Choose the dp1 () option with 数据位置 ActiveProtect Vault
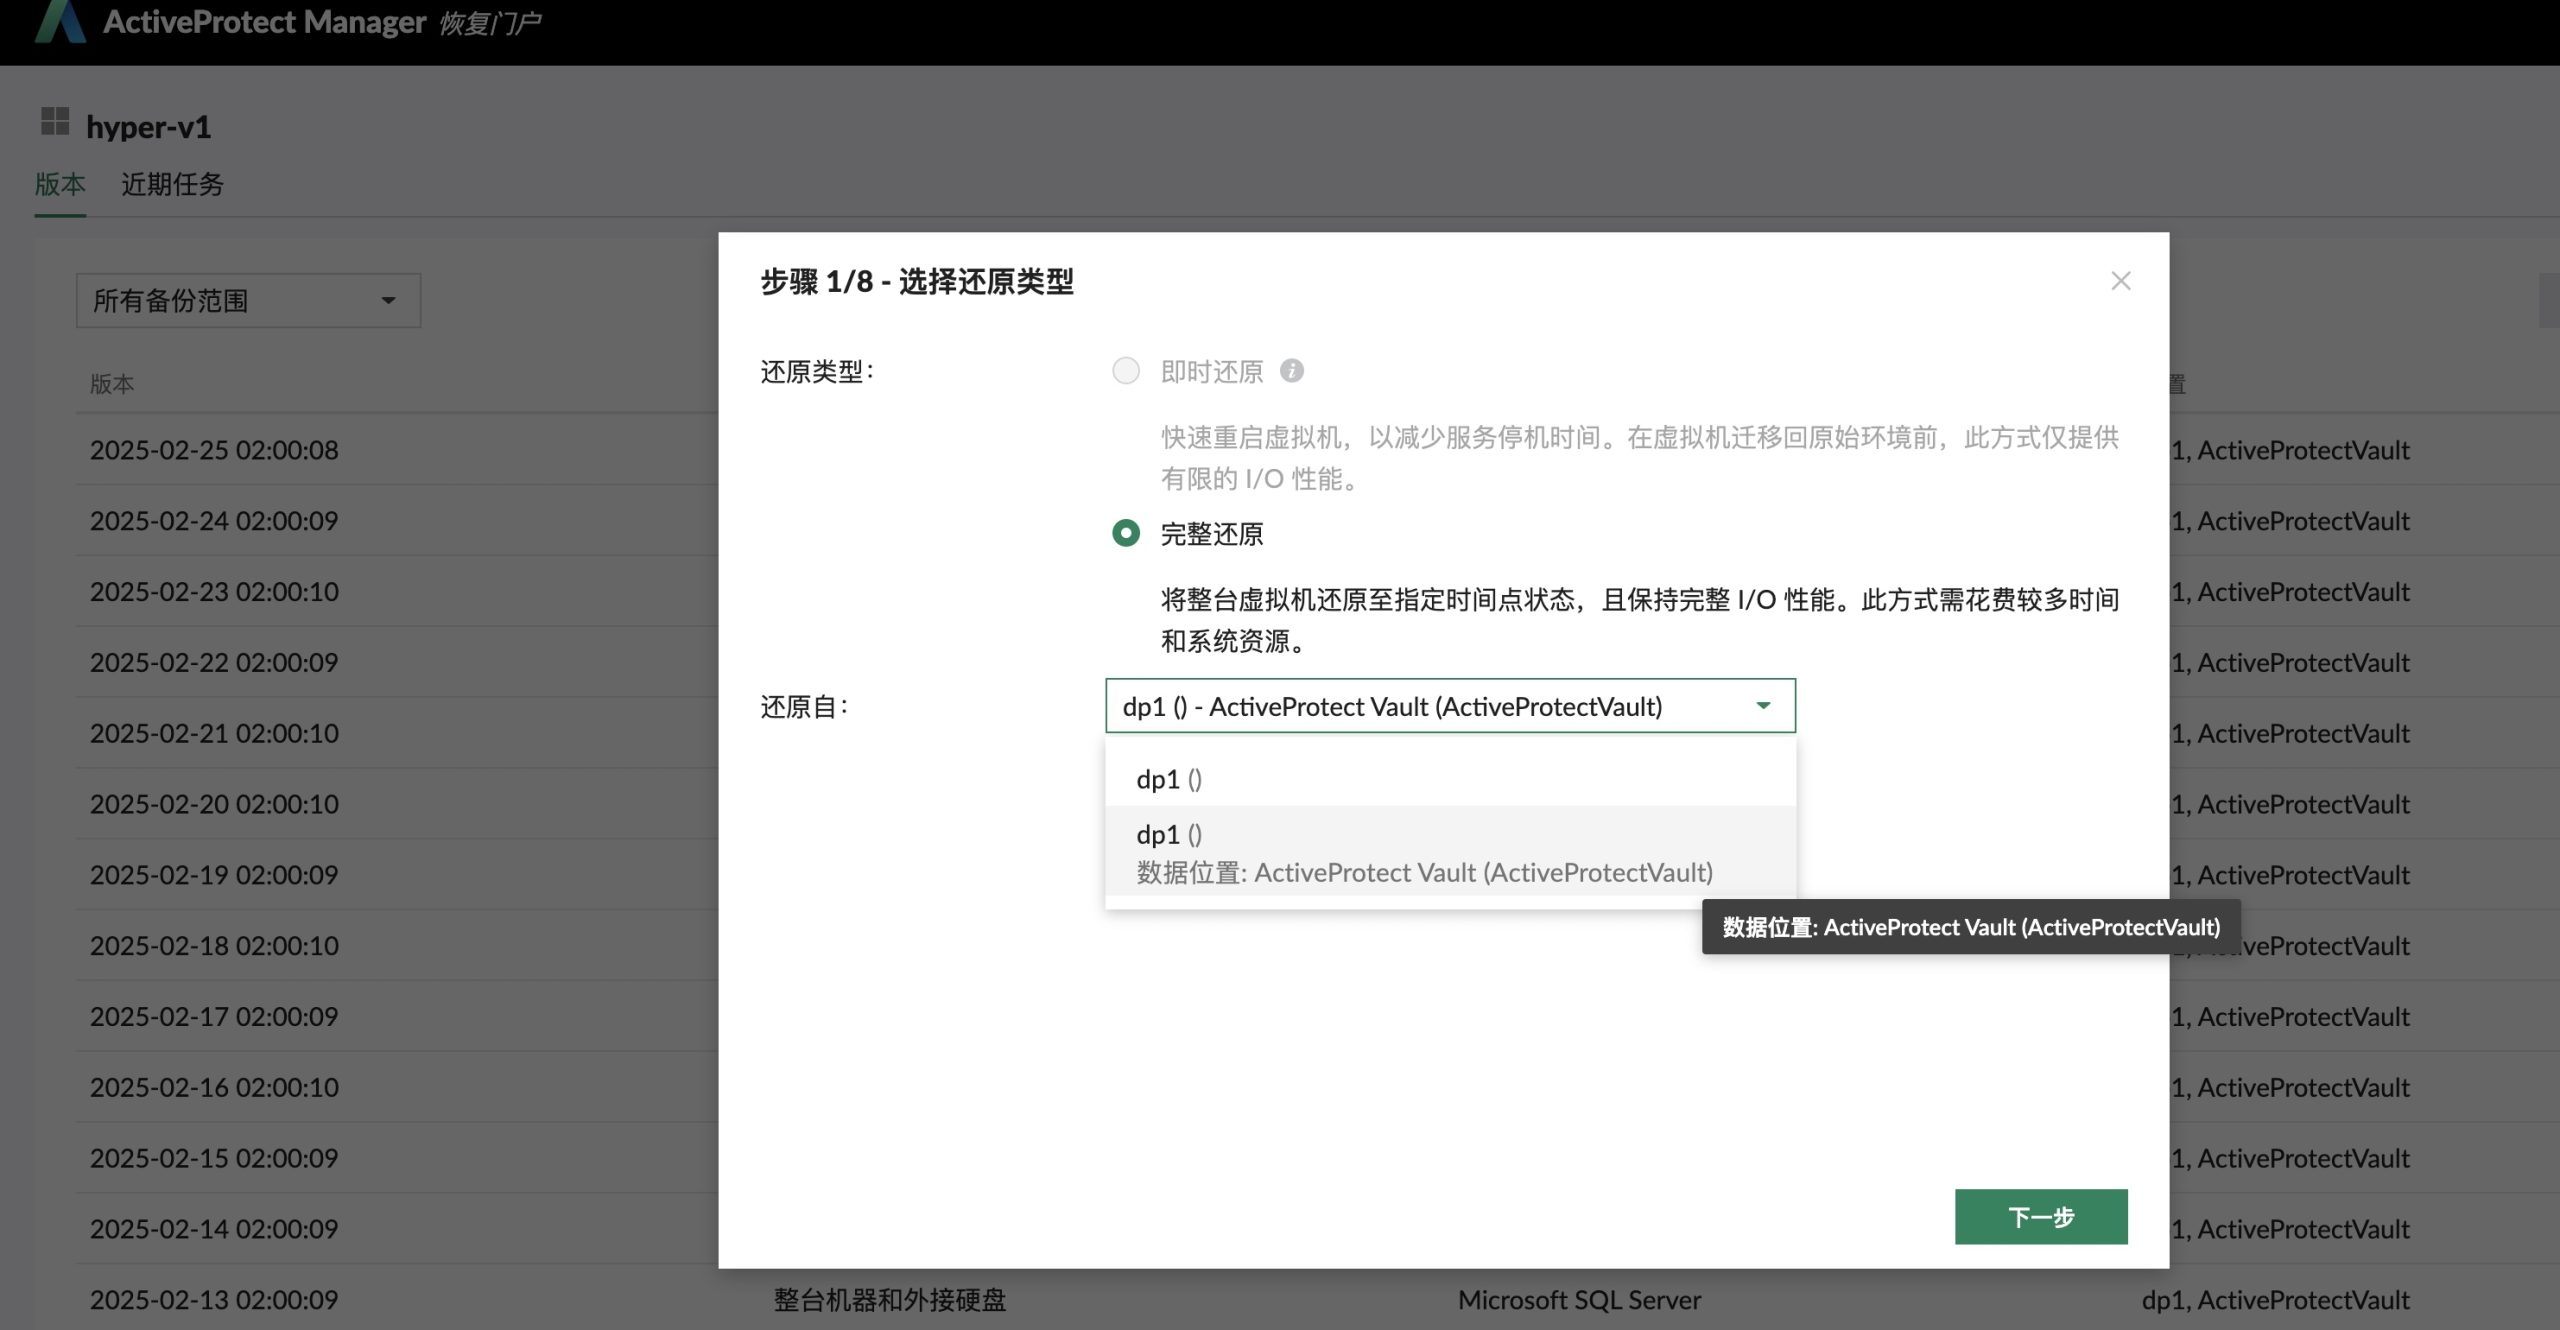The height and width of the screenshot is (1330, 2560). [1450, 853]
